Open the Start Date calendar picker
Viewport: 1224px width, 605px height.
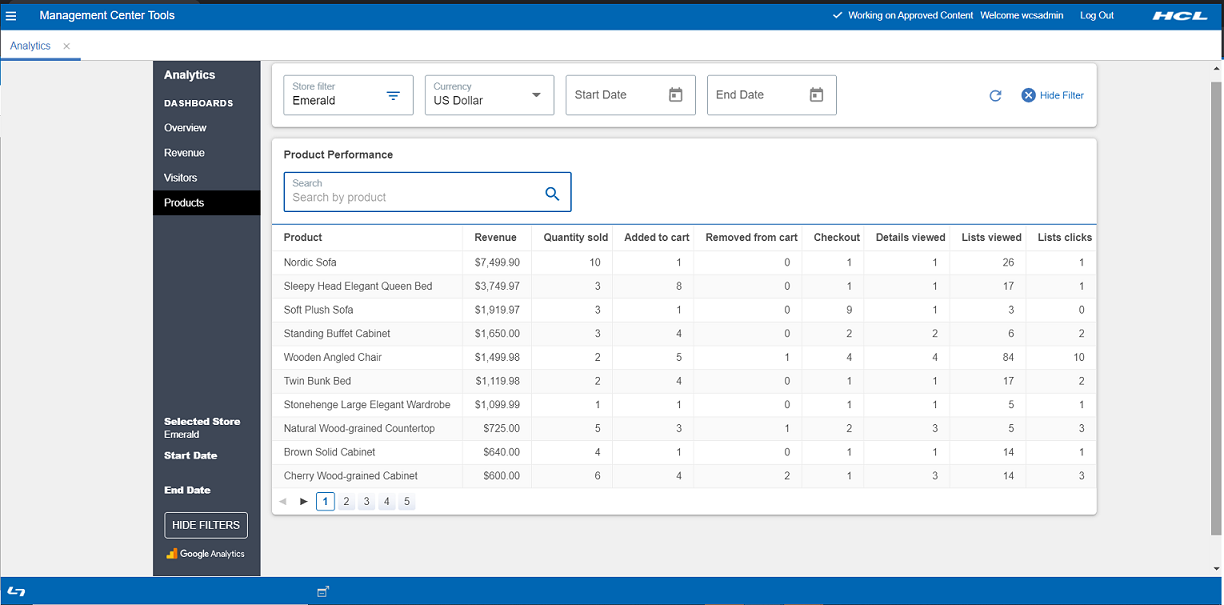[x=675, y=95]
